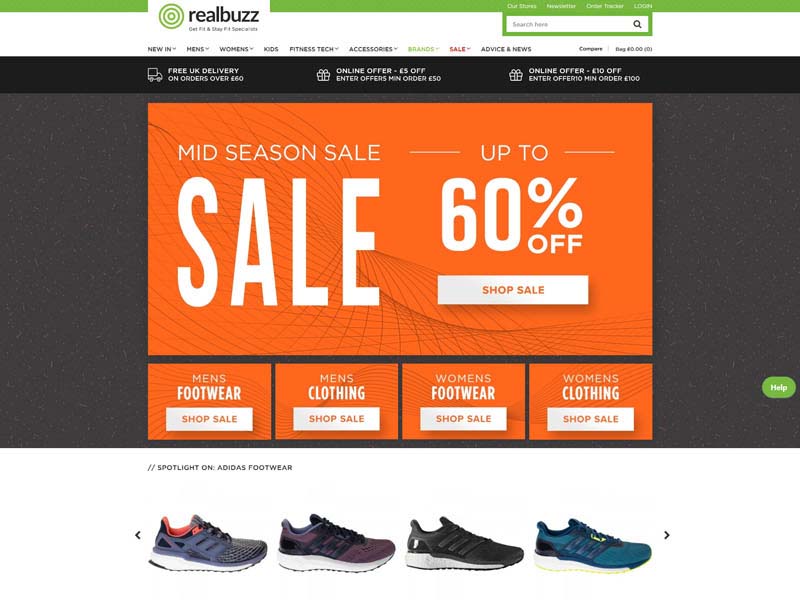Click the main Shop Sale button

(513, 290)
